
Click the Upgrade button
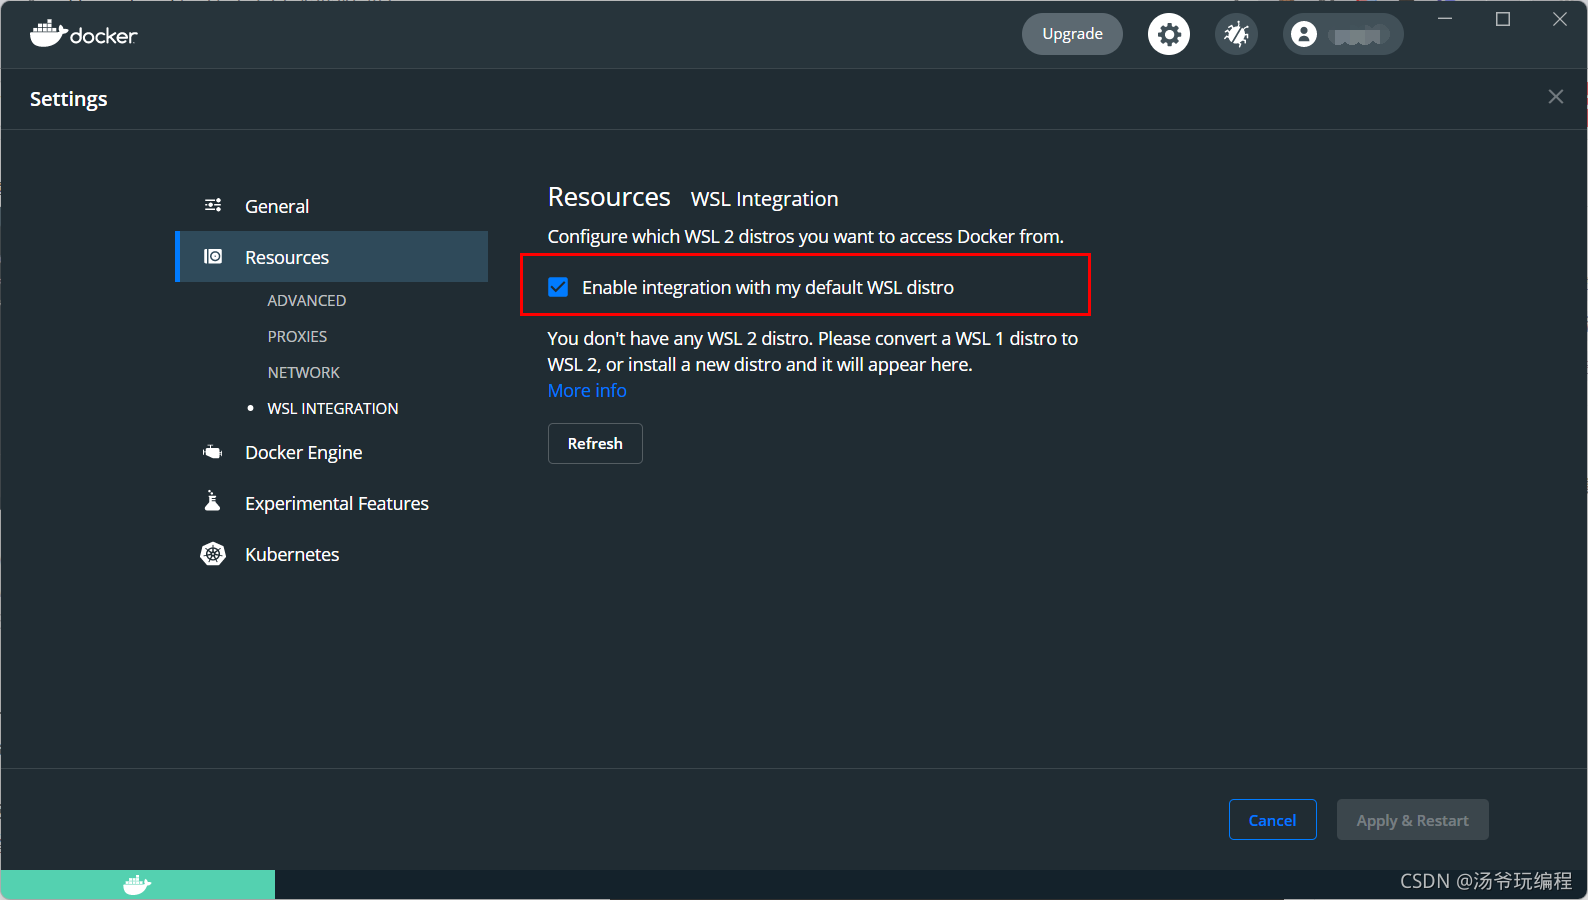point(1072,34)
